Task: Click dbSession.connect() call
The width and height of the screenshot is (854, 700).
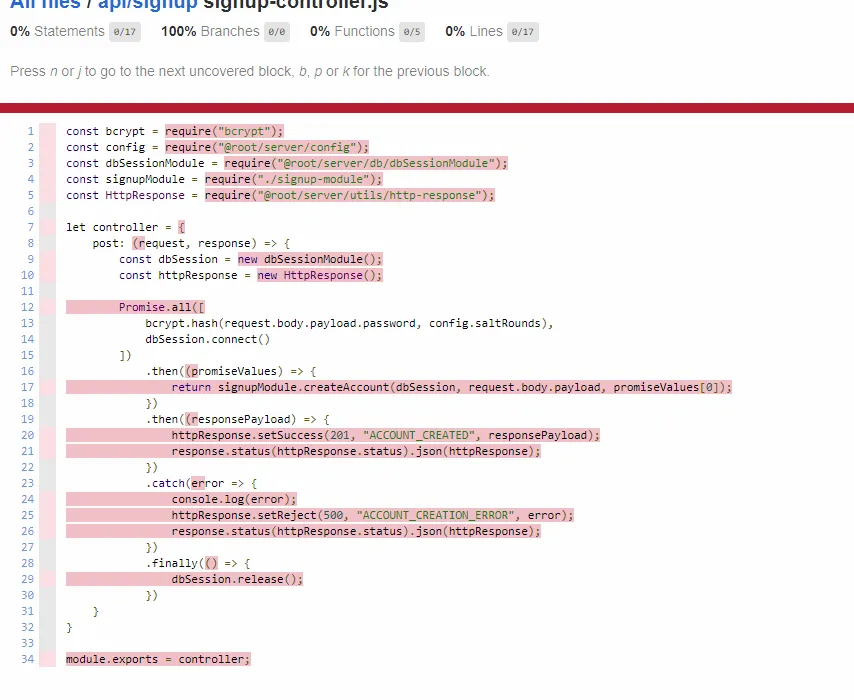Action: click(x=208, y=339)
